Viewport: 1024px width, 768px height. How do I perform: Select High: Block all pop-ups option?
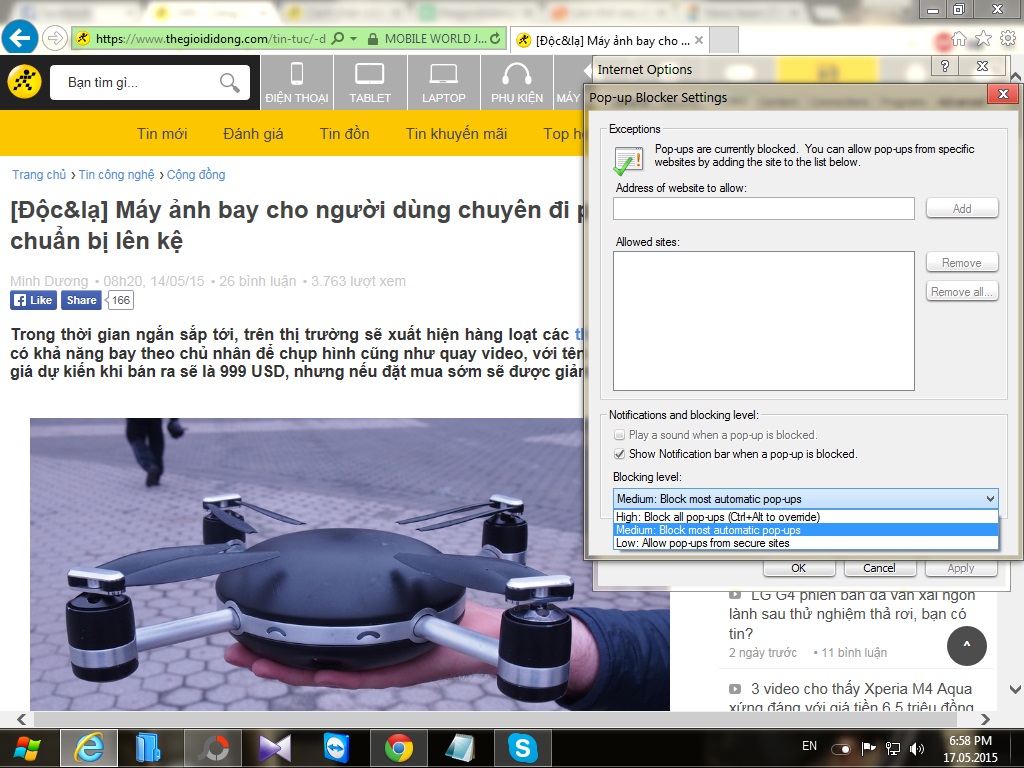click(717, 517)
